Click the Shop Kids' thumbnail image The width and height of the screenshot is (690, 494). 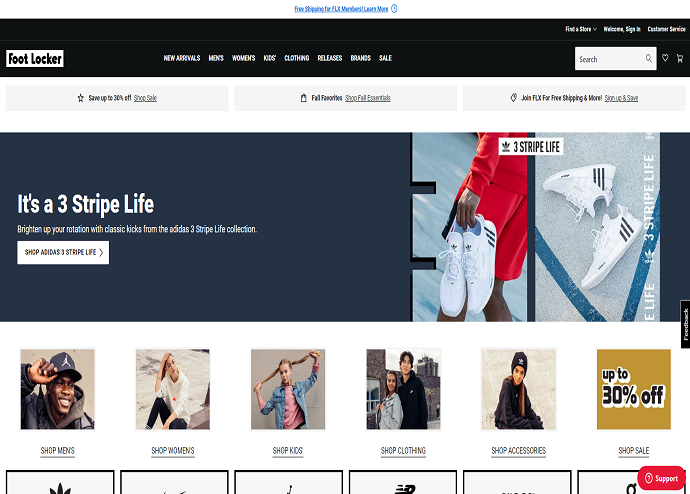[288, 389]
